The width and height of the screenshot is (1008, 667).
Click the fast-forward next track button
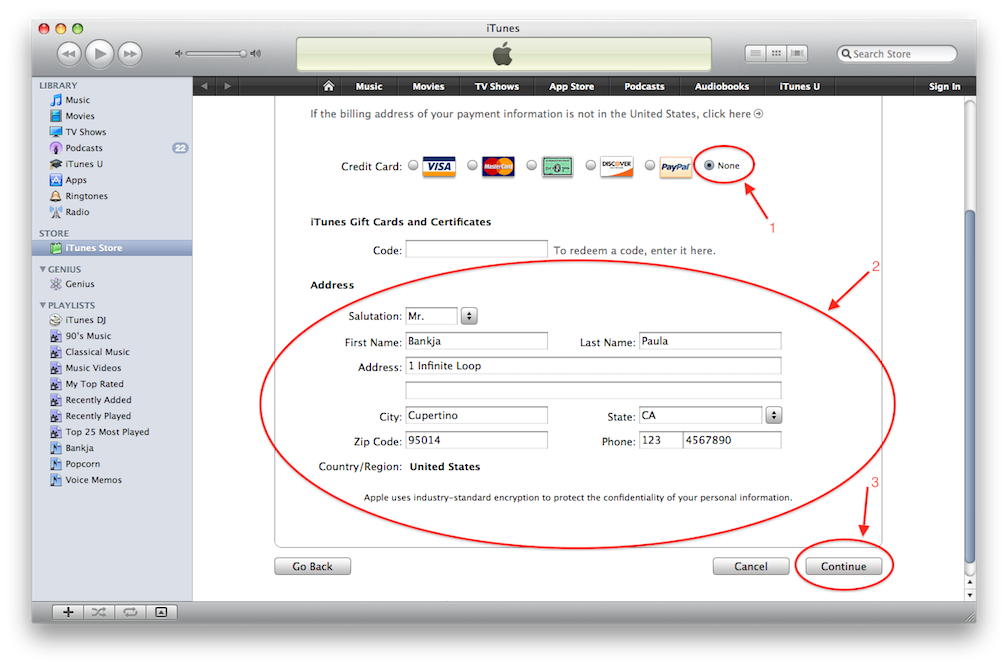(130, 54)
